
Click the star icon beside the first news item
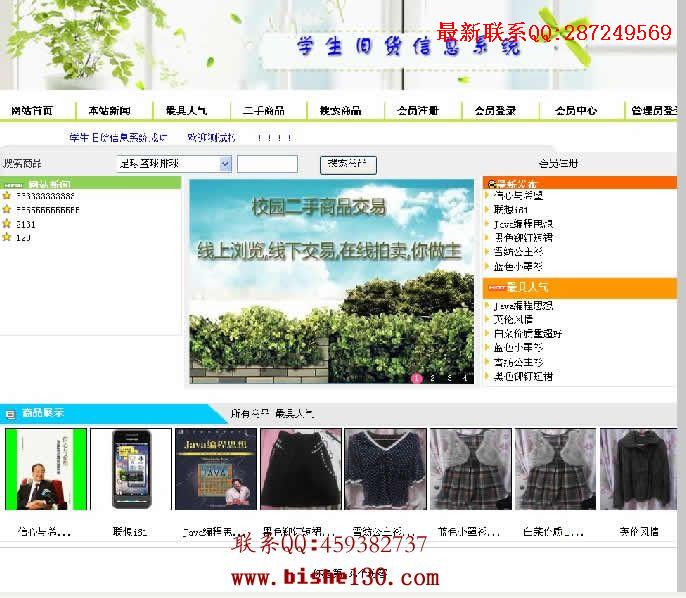click(7, 196)
